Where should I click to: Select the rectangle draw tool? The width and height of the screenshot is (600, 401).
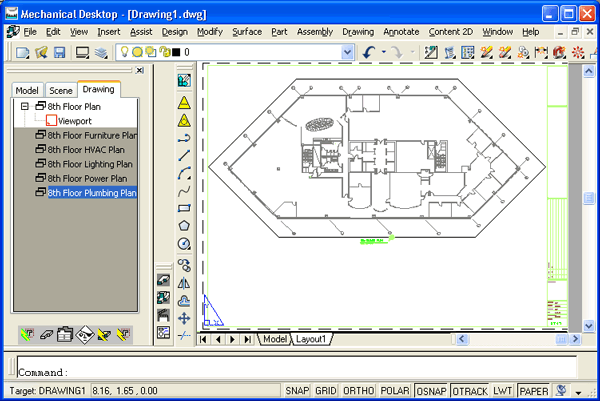(184, 209)
